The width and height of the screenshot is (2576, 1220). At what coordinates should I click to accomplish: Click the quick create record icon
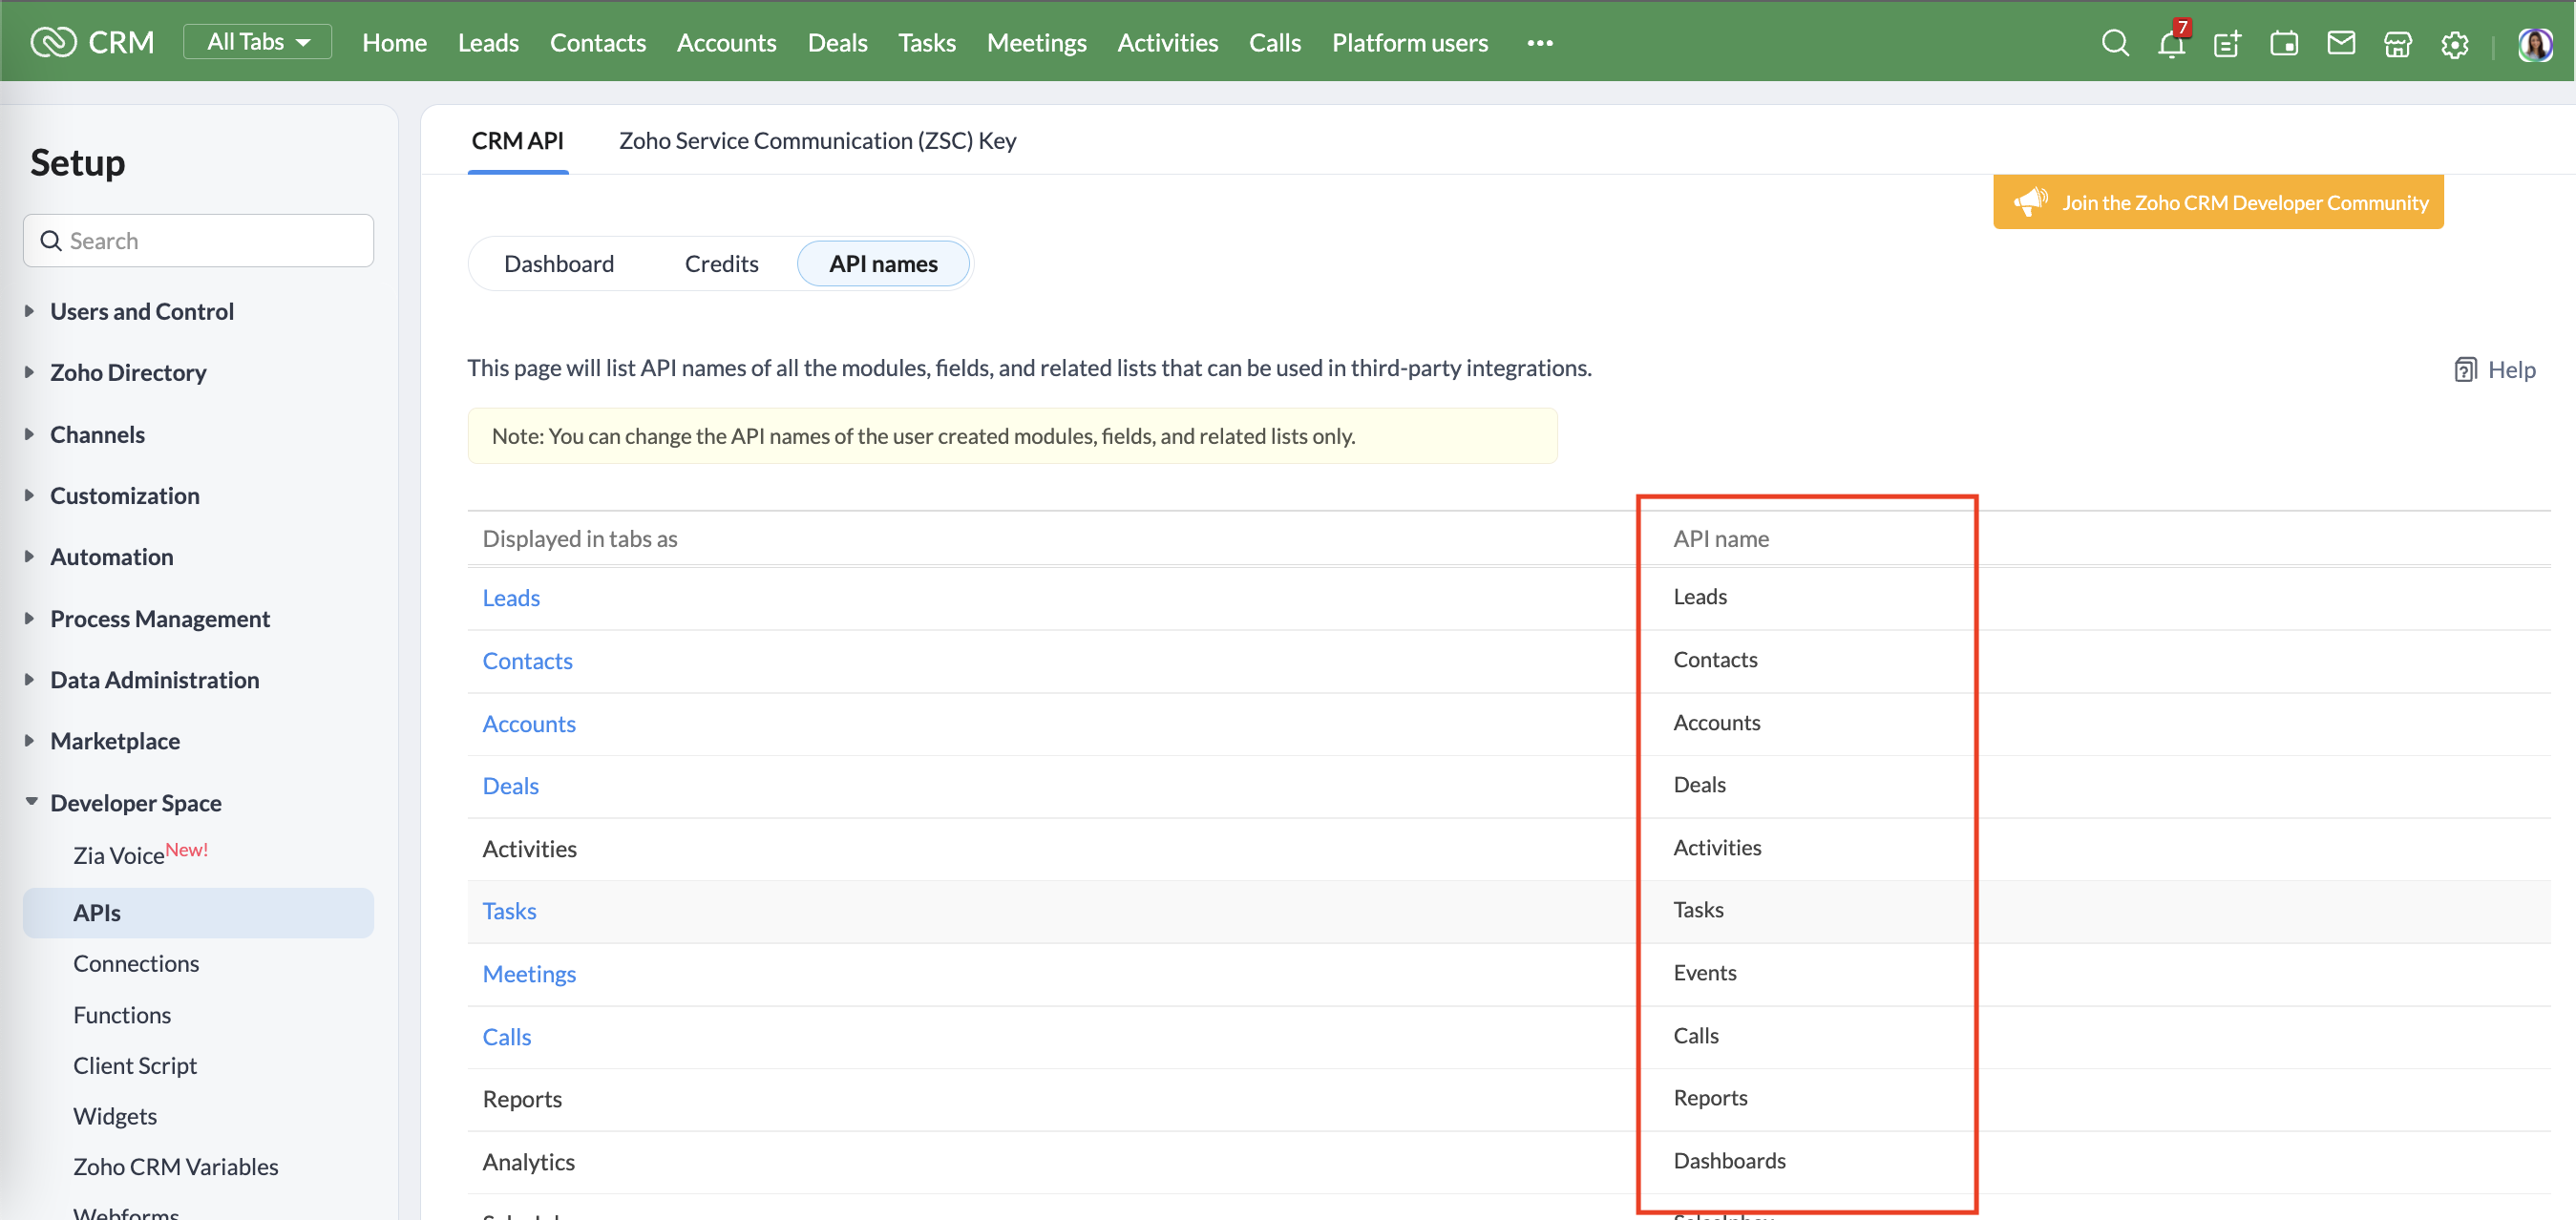(2227, 43)
